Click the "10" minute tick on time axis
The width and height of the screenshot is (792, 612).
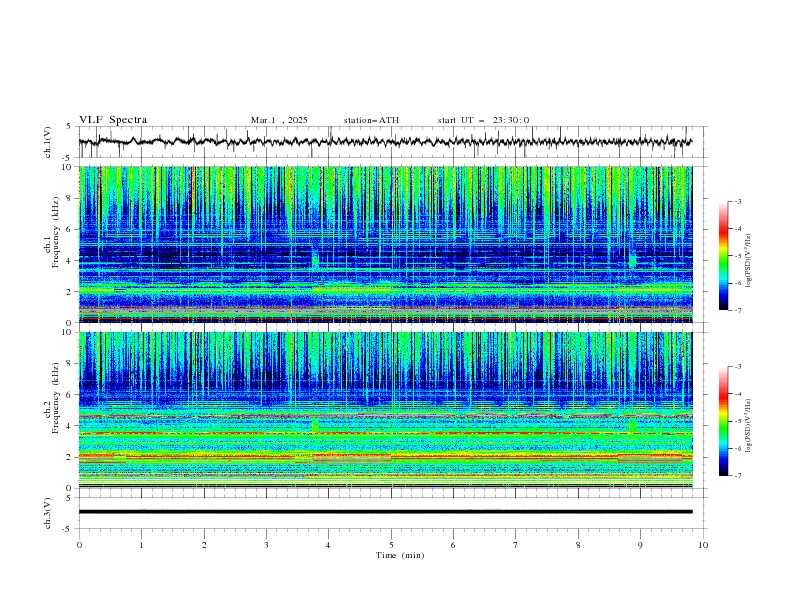tap(703, 545)
